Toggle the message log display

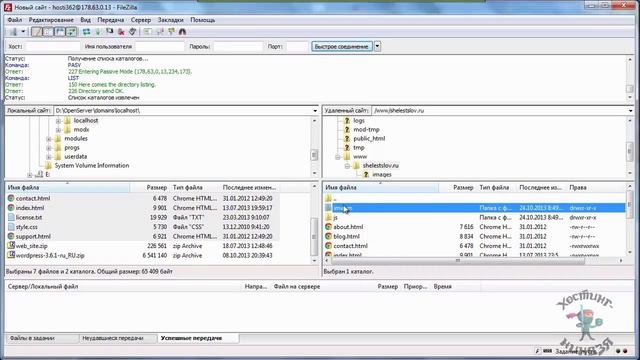tap(36, 32)
